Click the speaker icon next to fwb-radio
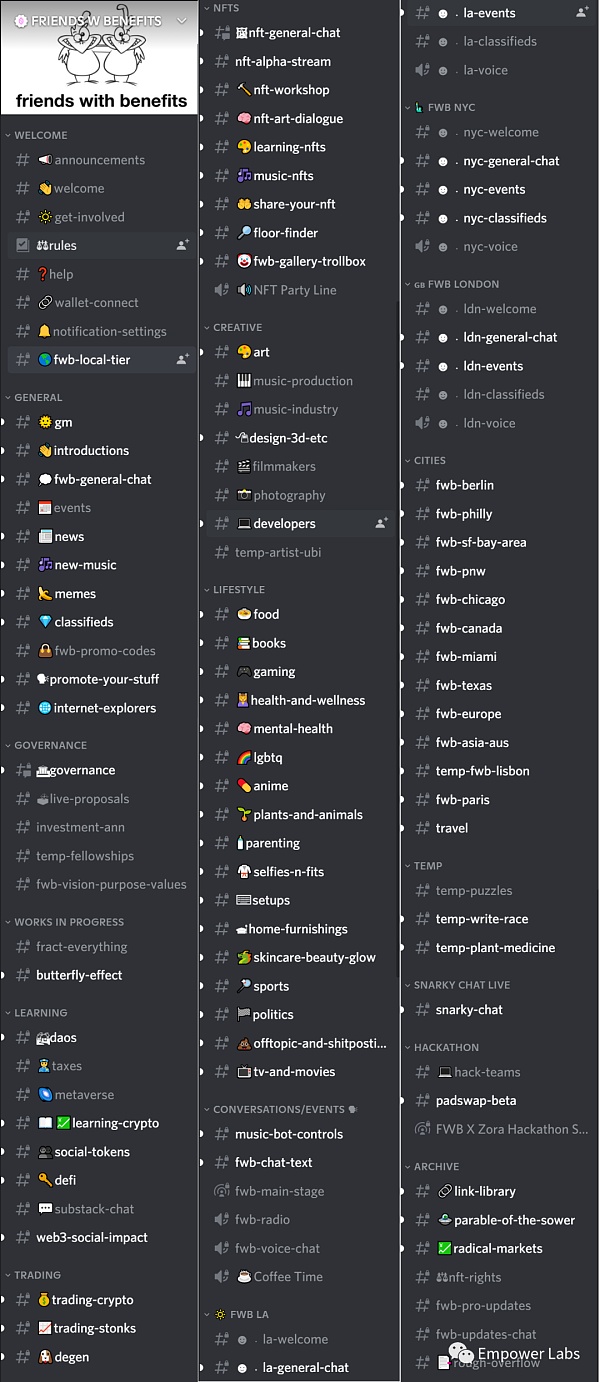The image size is (600, 1382). click(222, 1220)
